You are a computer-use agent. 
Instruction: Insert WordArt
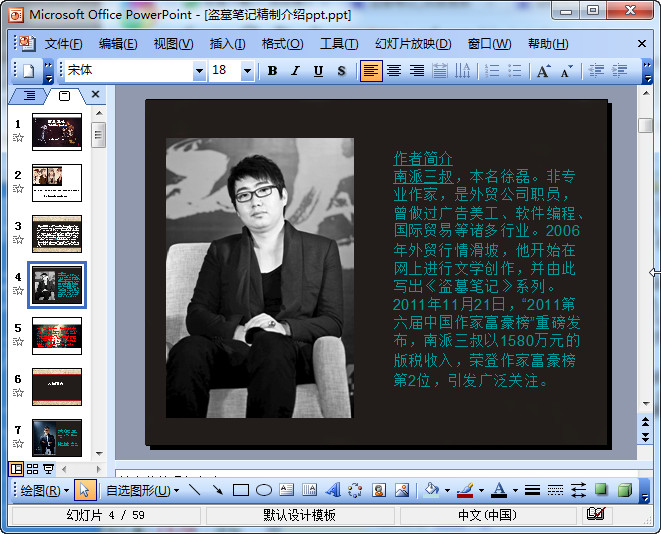click(333, 490)
